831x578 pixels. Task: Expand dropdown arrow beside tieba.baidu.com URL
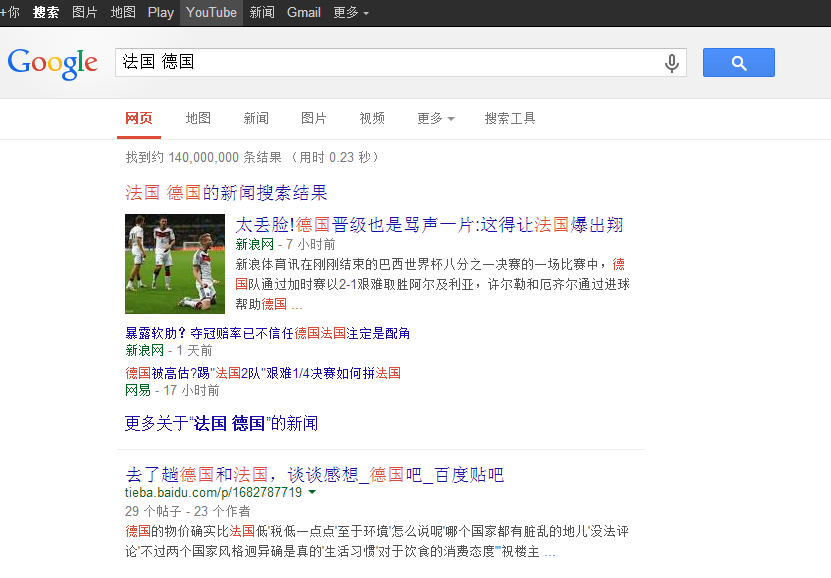click(312, 492)
